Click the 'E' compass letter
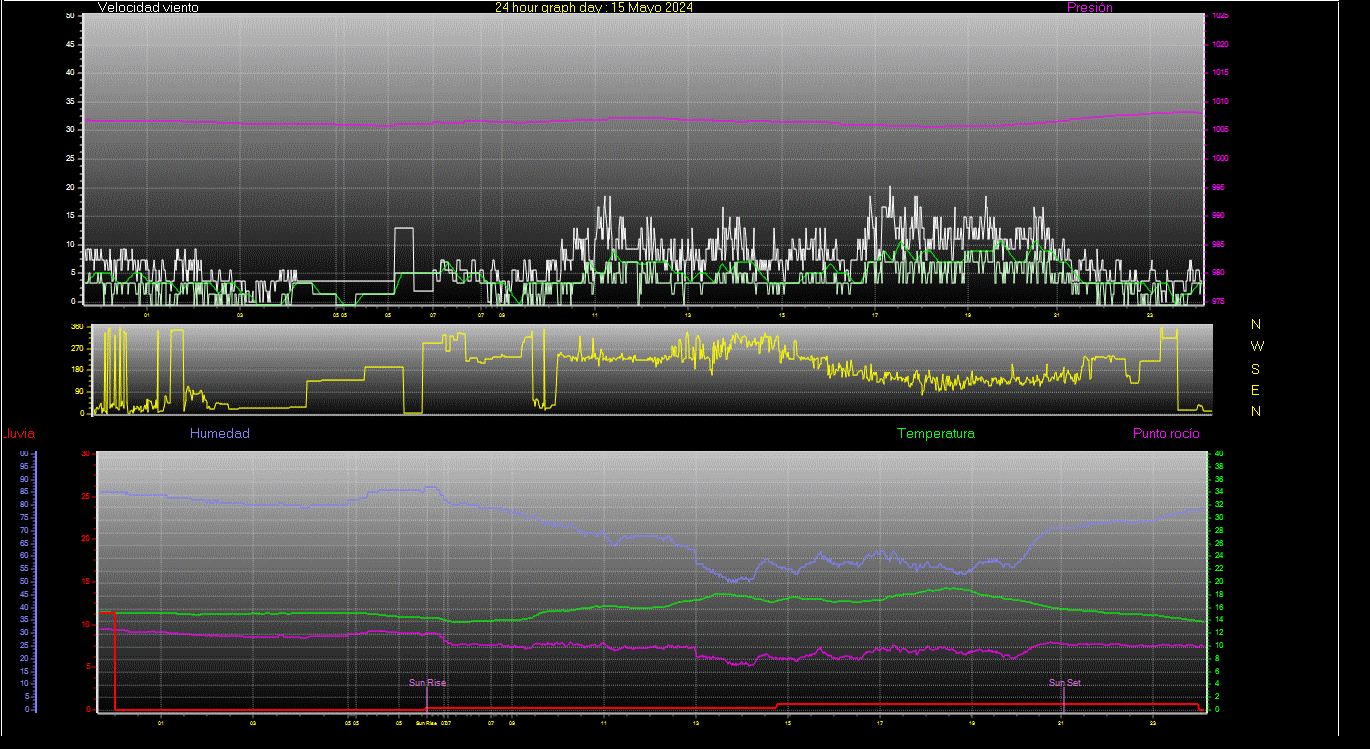The height and width of the screenshot is (749, 1370). 1256,390
